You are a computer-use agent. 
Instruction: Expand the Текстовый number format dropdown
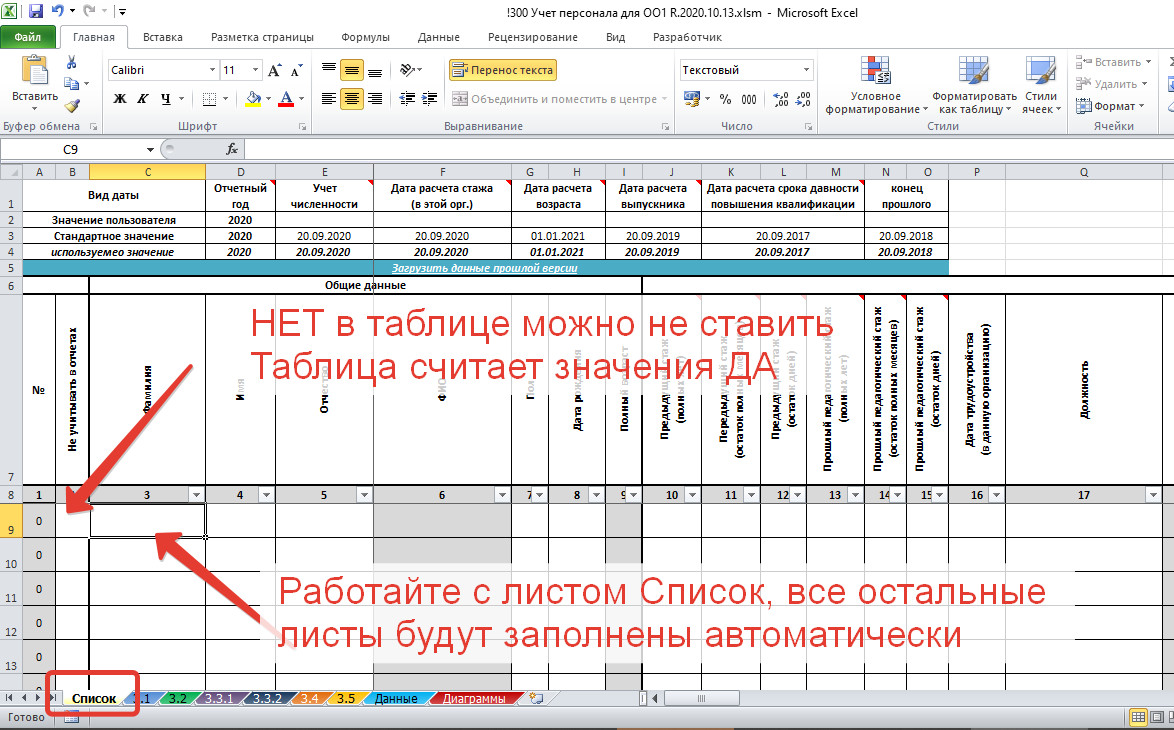[x=806, y=70]
